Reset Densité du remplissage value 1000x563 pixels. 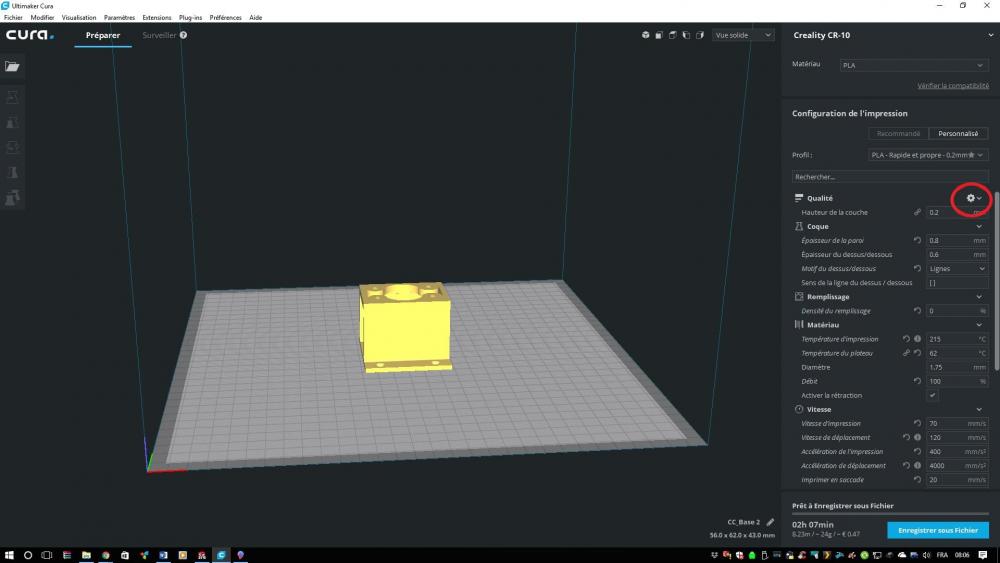(x=917, y=311)
